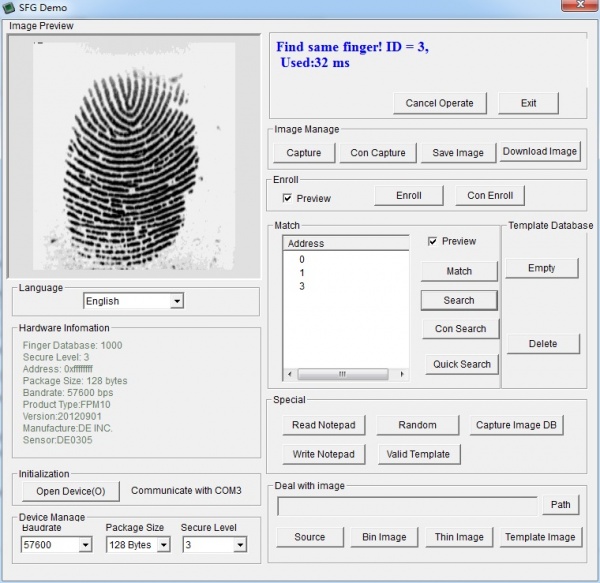Click the Con Enroll button
This screenshot has width=600, height=583.
pos(490,195)
